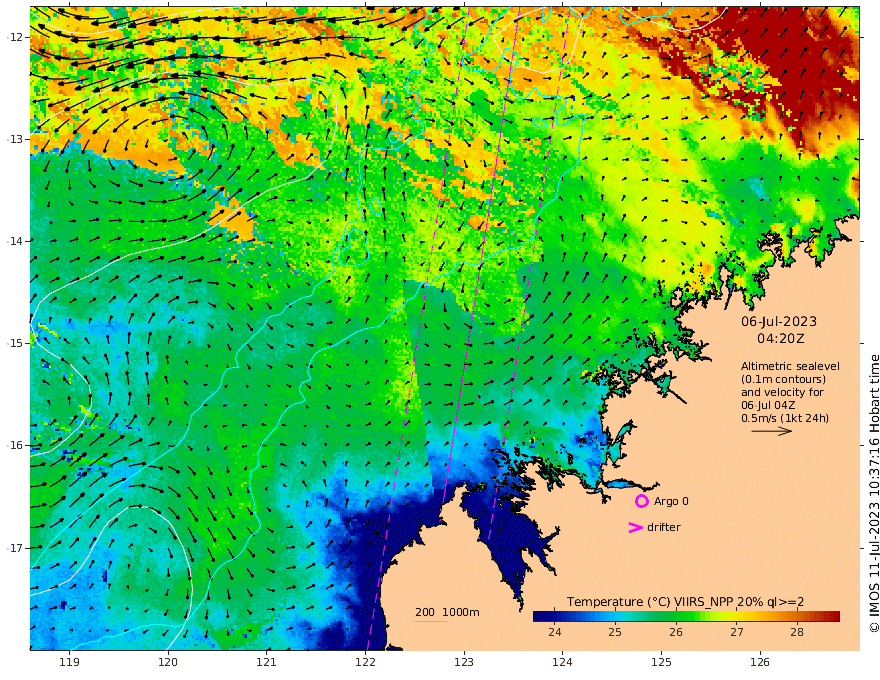Click the Temperature VIIRS_NPP colorbar title
Image resolution: width=880 pixels, height=680 pixels.
pyautogui.click(x=685, y=602)
